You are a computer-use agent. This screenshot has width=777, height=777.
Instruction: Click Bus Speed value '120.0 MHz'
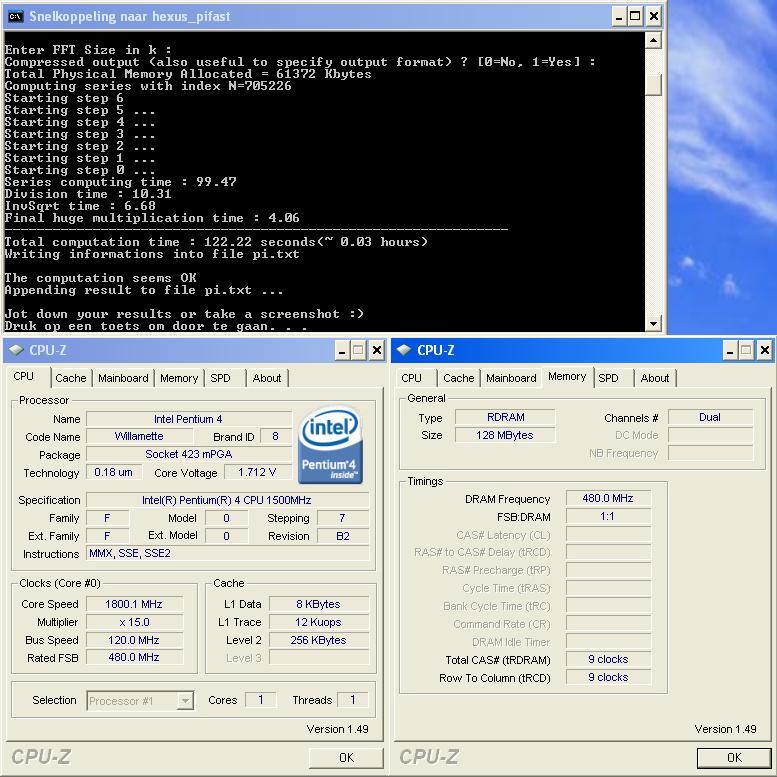[134, 640]
